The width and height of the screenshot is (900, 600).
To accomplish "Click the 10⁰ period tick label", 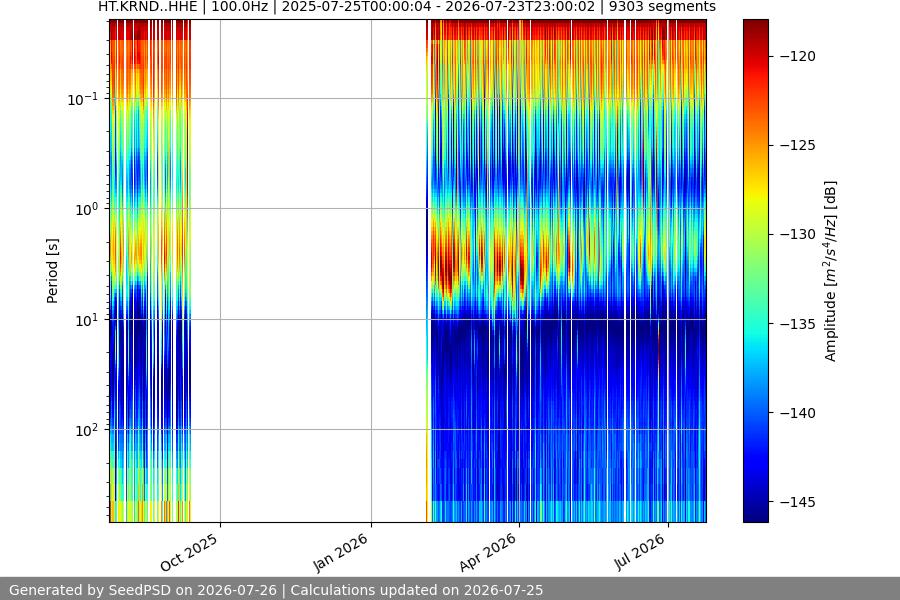I will tap(87, 209).
